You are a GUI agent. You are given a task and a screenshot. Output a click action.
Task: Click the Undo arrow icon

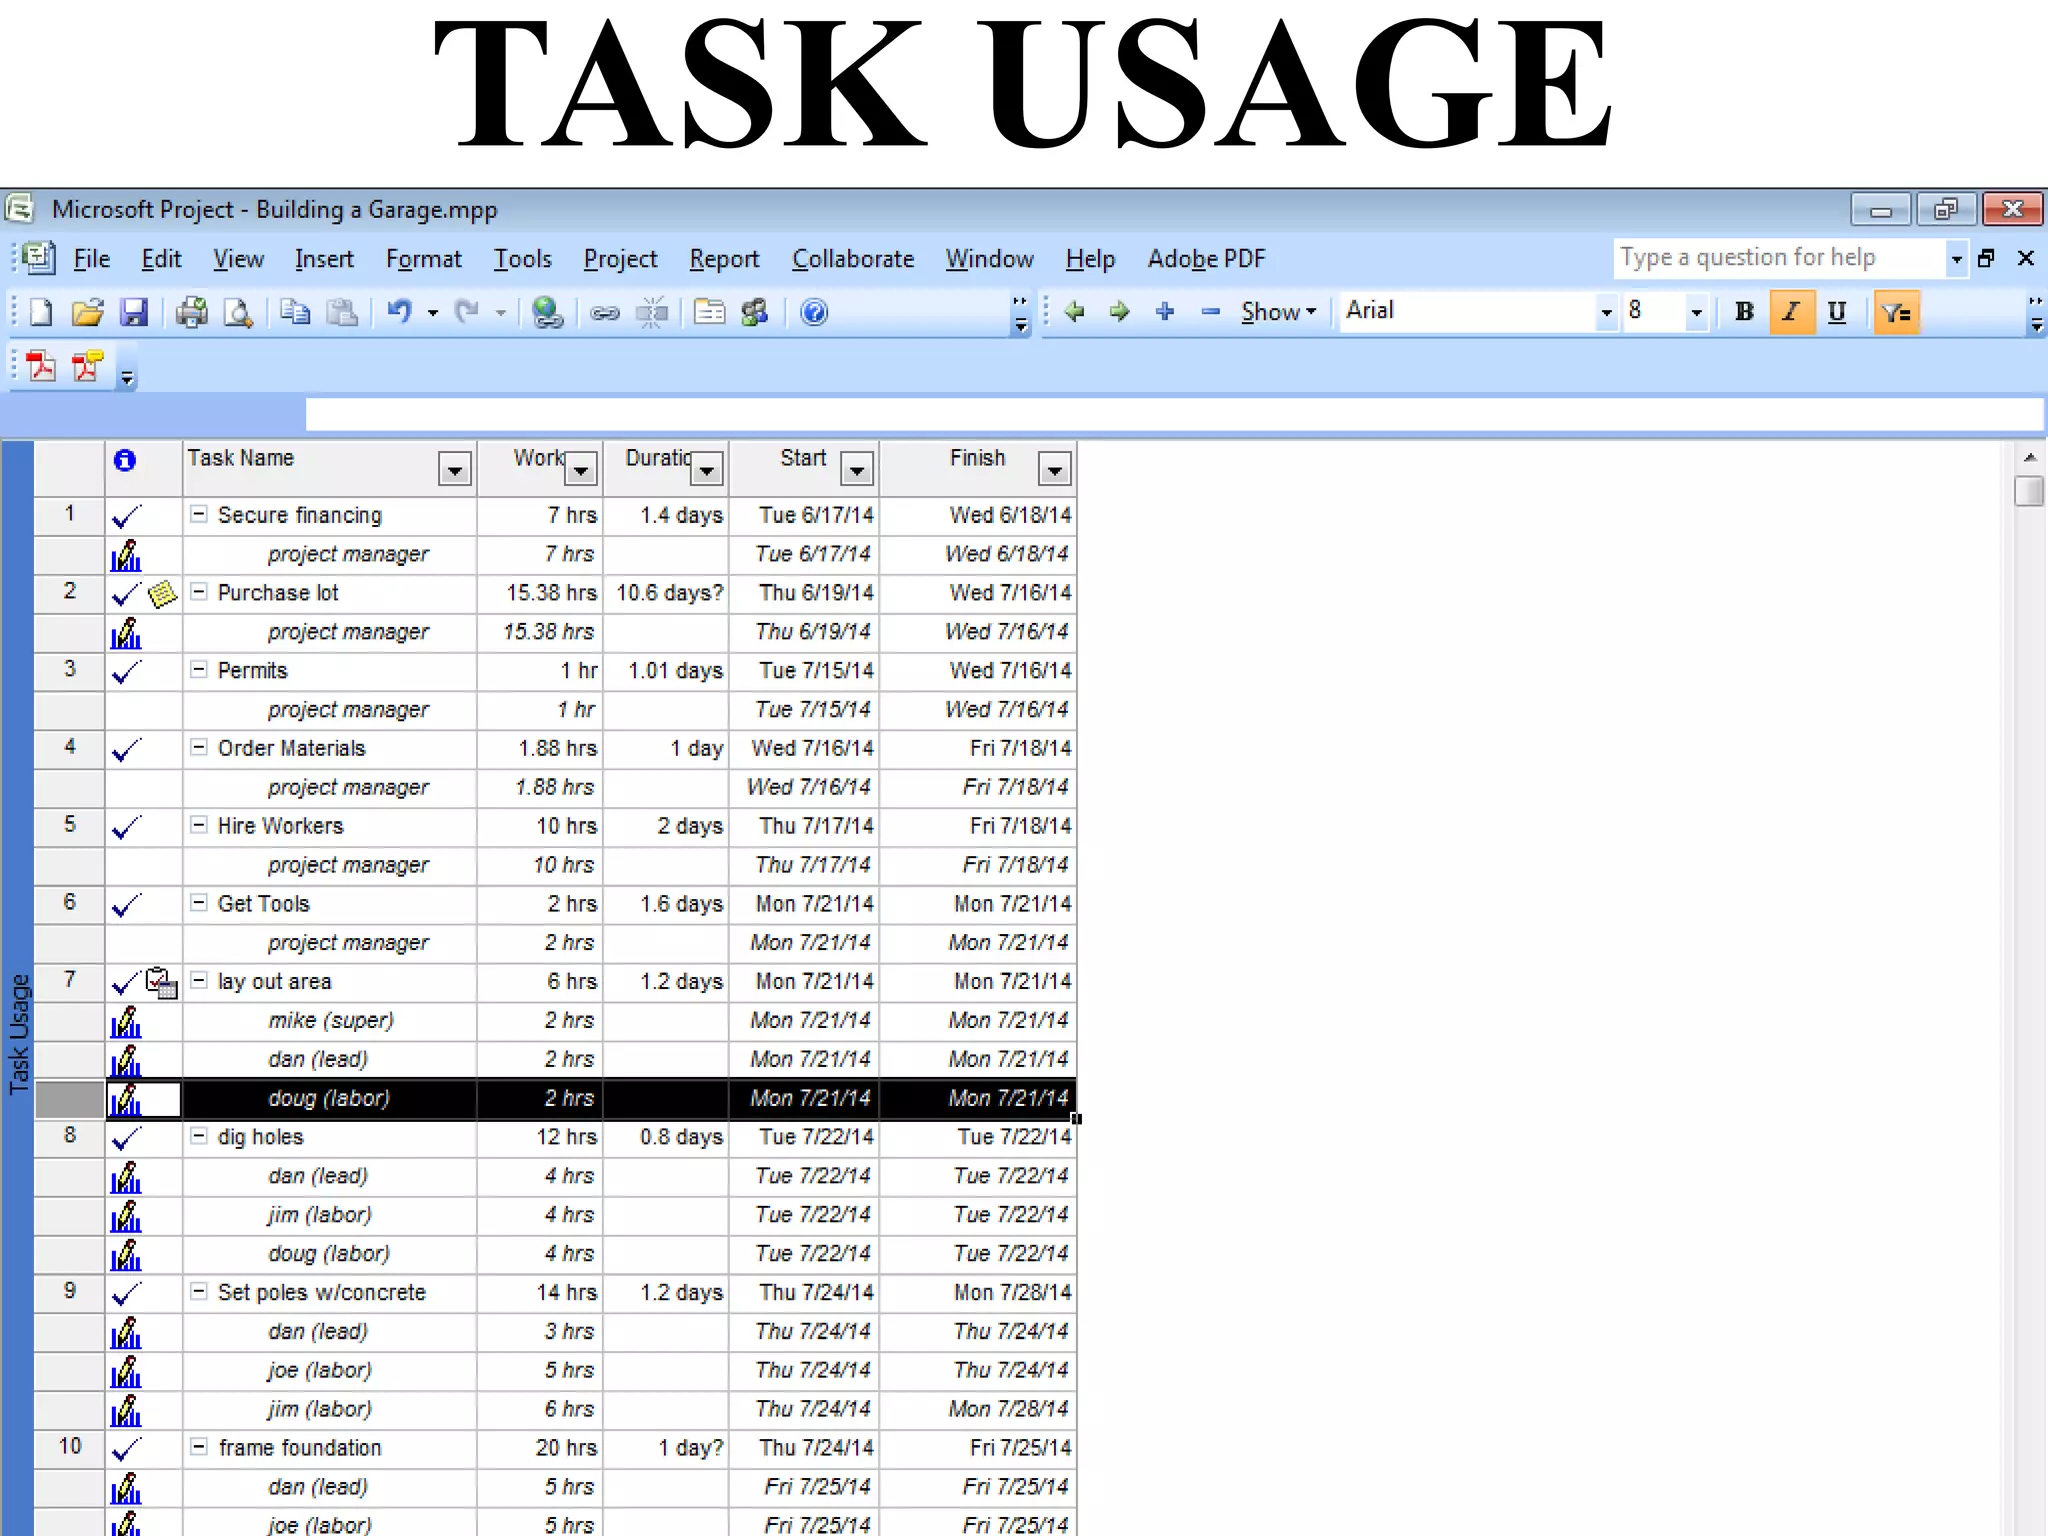tap(400, 312)
